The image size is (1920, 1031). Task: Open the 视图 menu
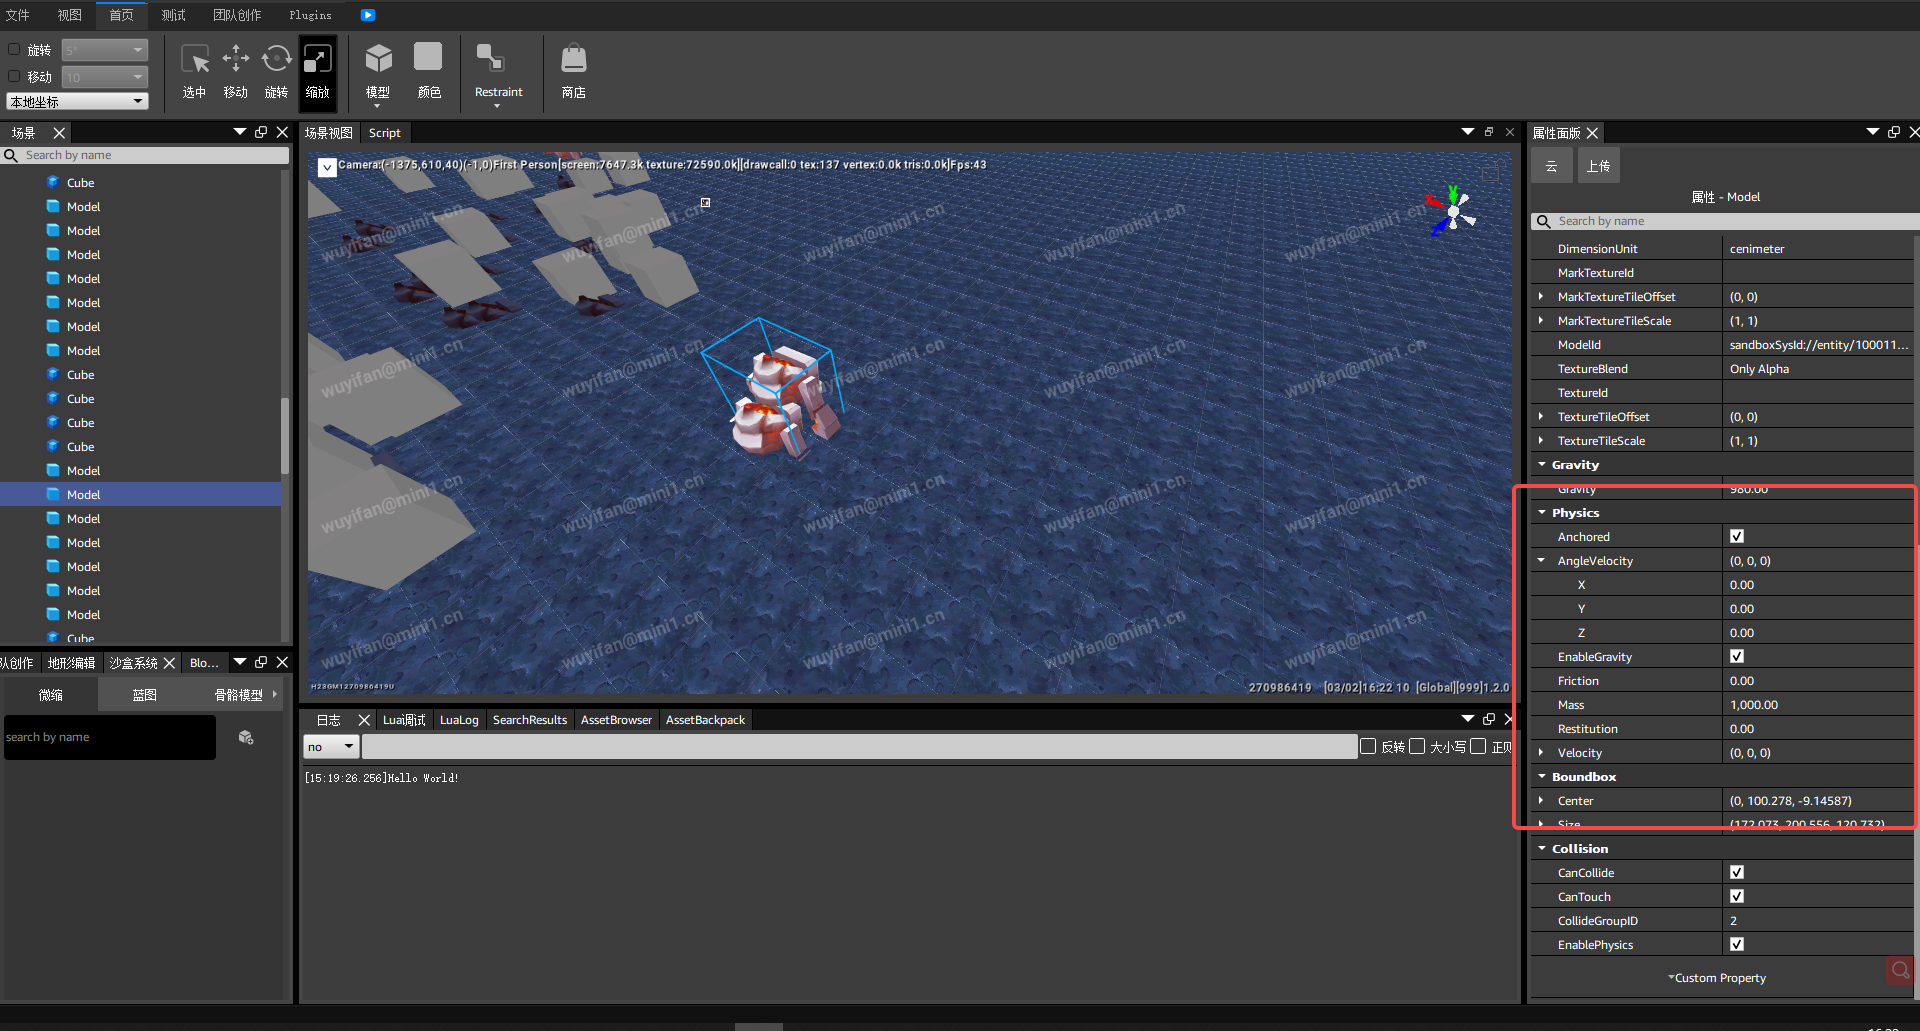coord(69,15)
